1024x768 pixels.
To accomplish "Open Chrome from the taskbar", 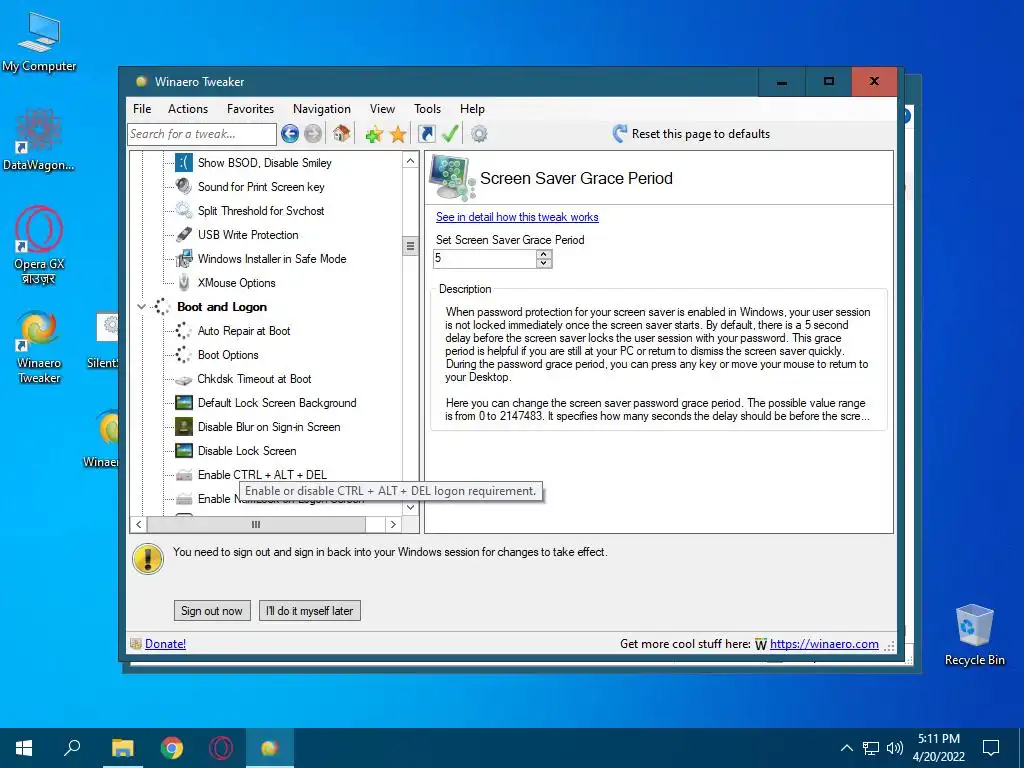I will (172, 748).
